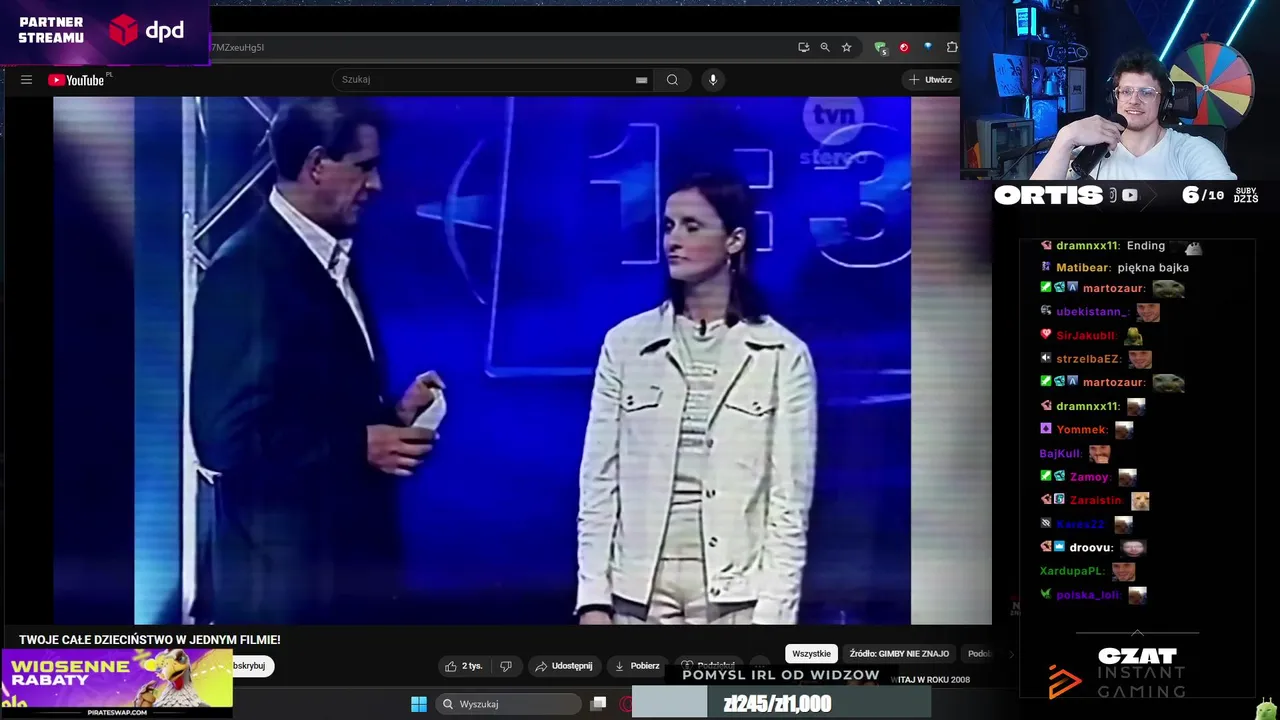Image resolution: width=1280 pixels, height=720 pixels.
Task: Click chat username SirJakubII
Action: tap(1086, 336)
